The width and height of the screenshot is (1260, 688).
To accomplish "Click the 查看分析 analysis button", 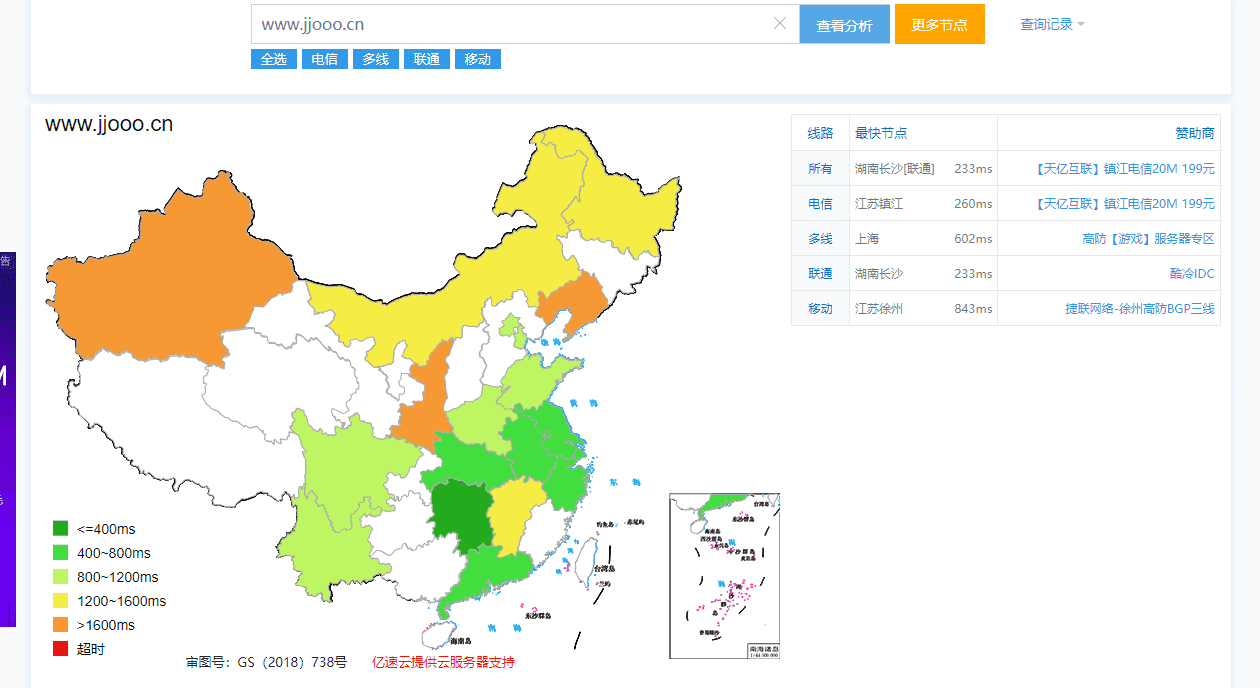I will pyautogui.click(x=844, y=24).
